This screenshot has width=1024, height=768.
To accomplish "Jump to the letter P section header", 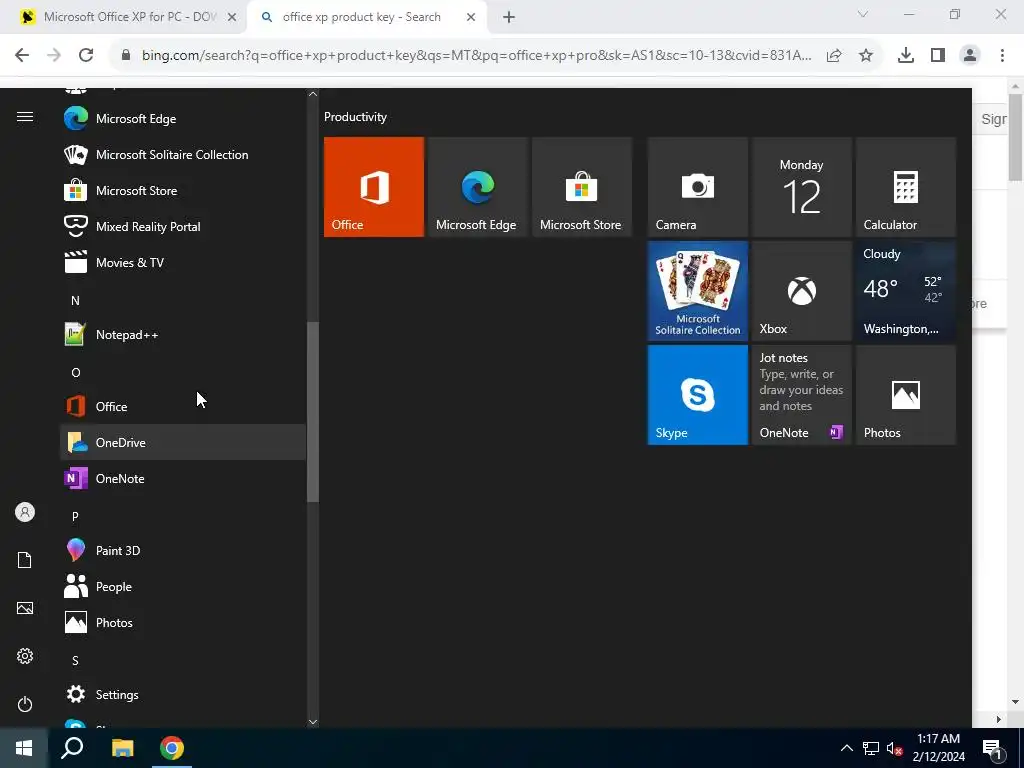I will point(75,516).
